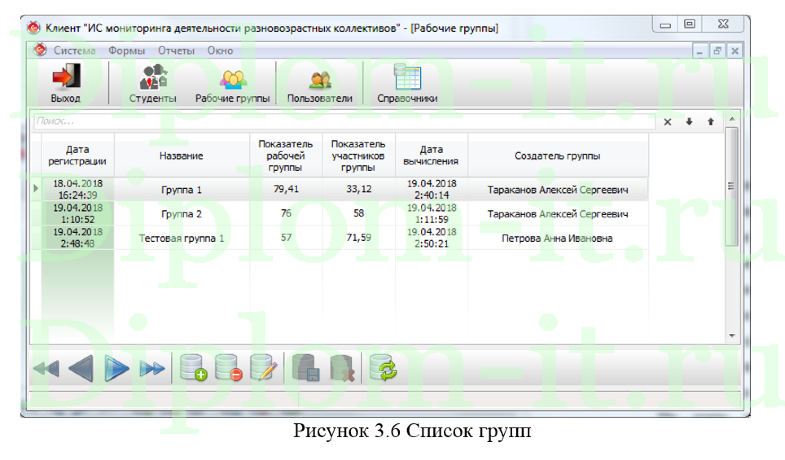Click the value 76 cell
Viewport: 785px width, 460px height.
(x=286, y=214)
